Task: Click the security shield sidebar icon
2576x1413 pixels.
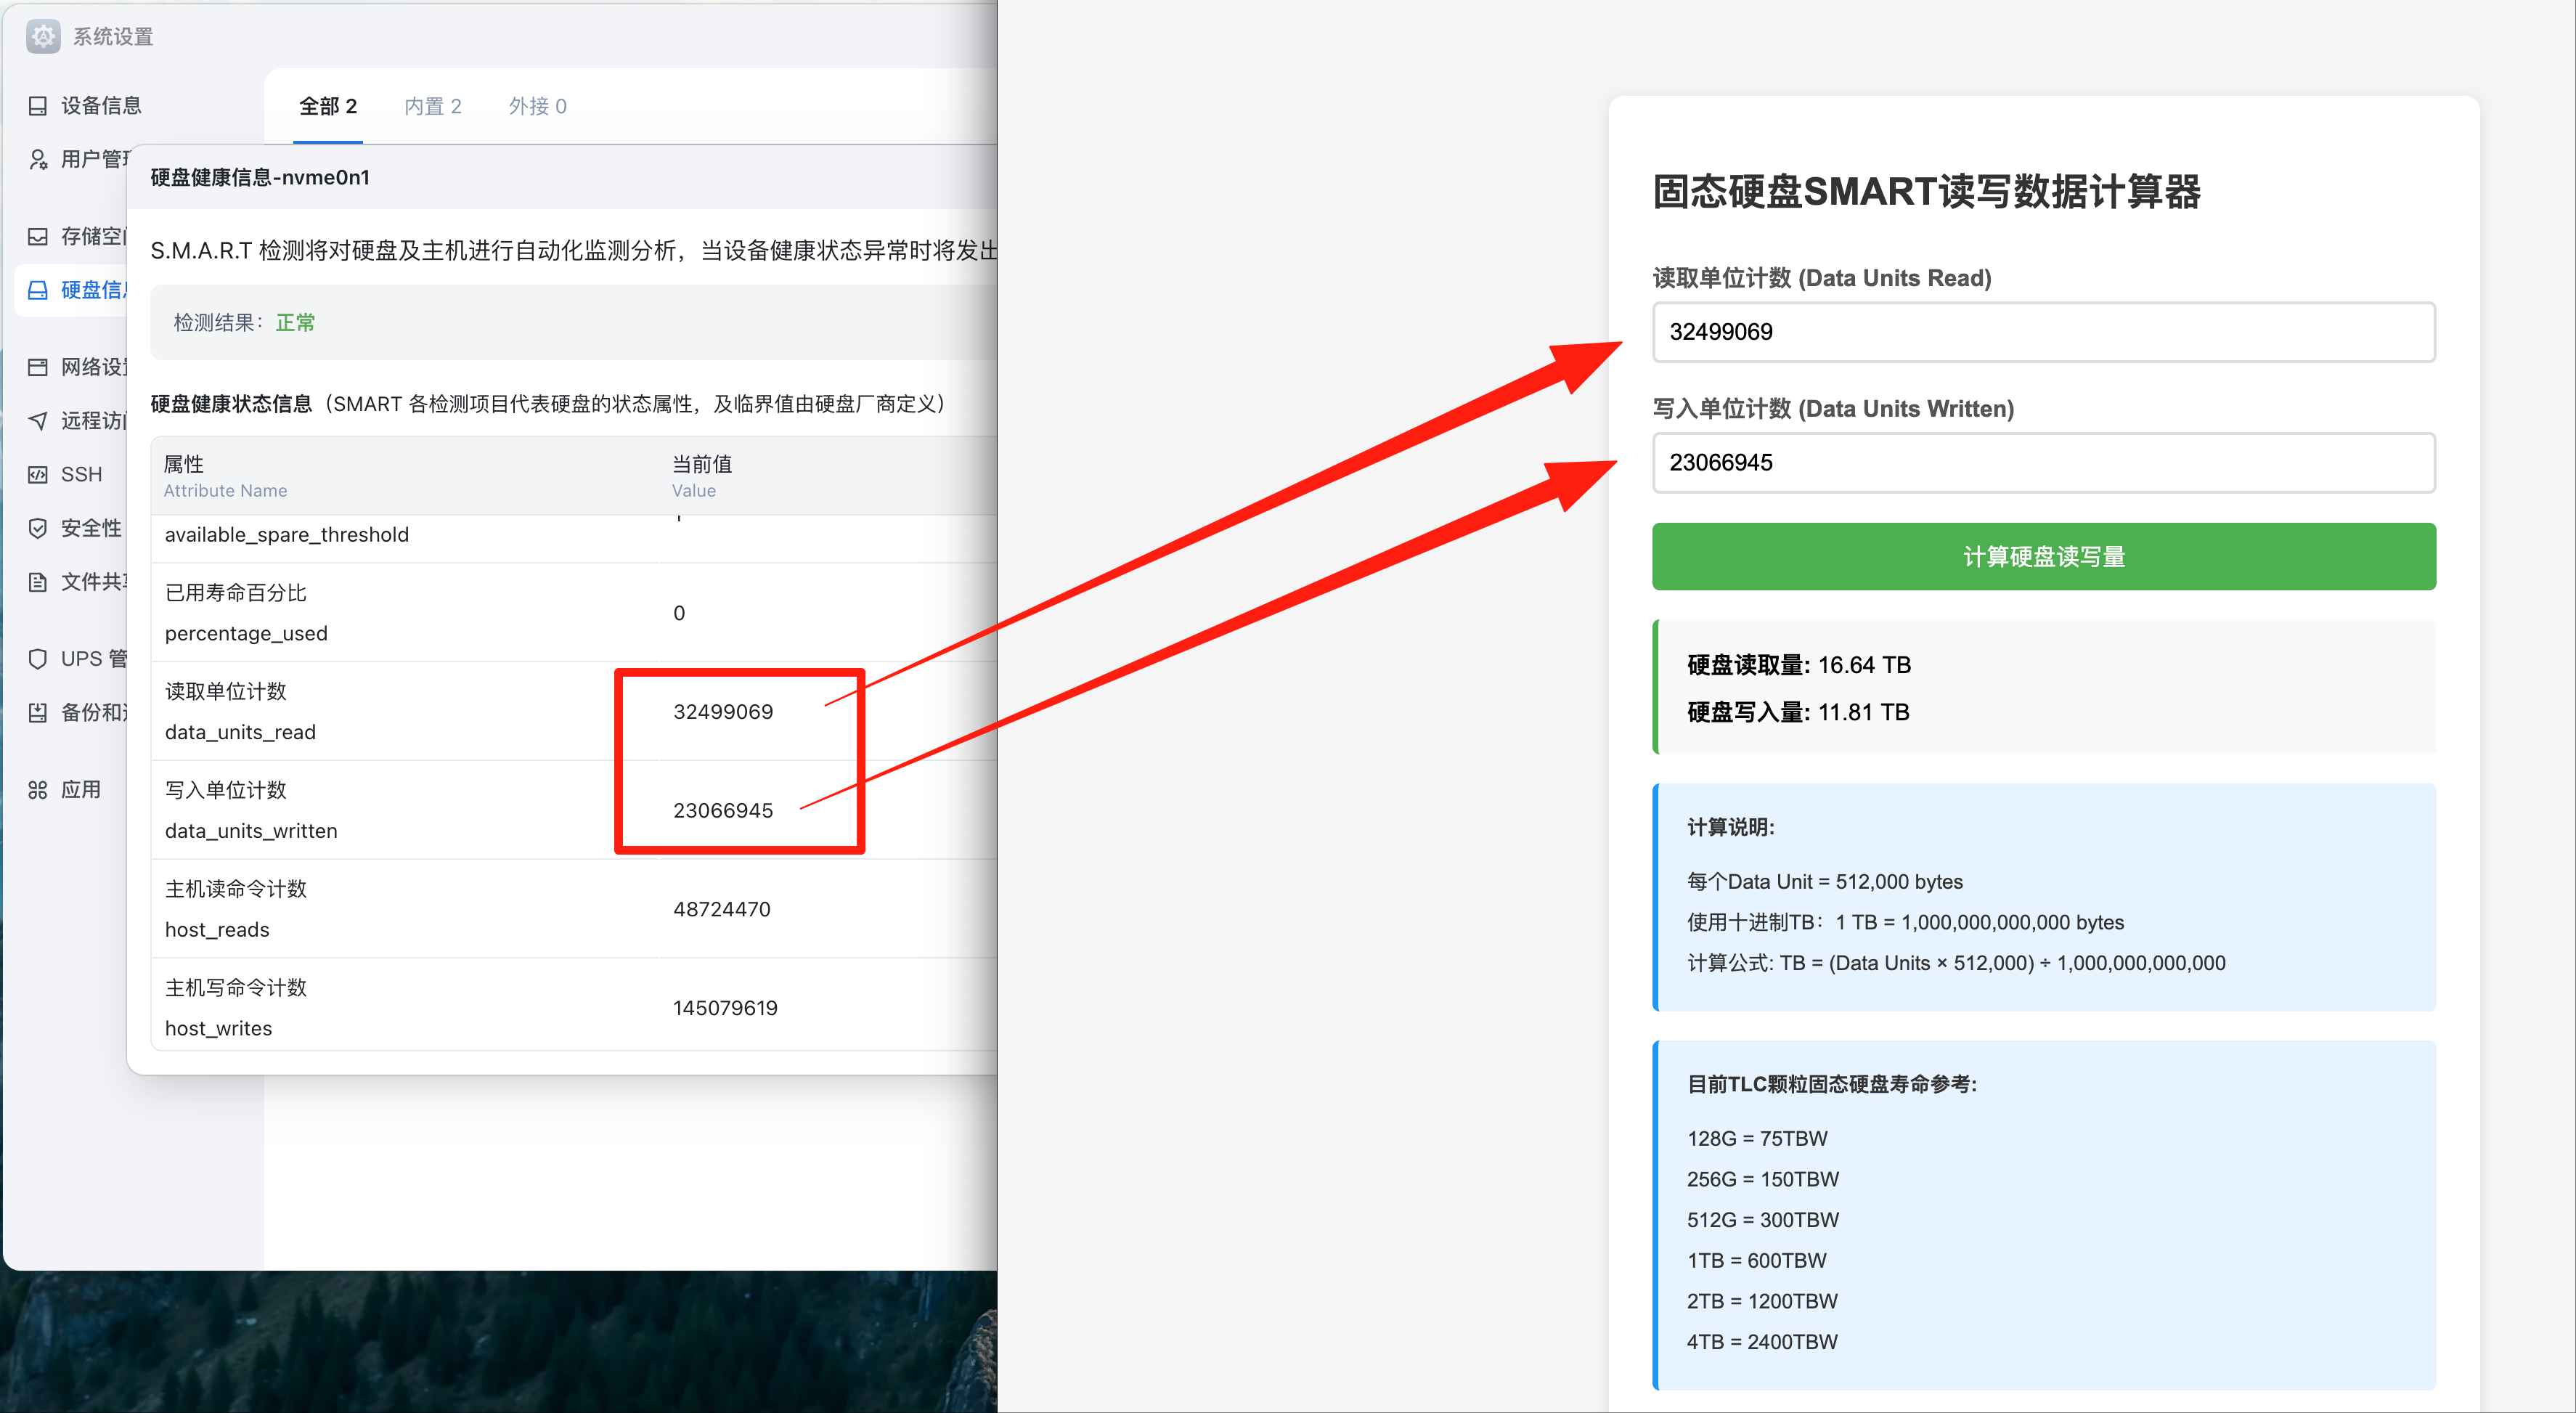Action: click(x=38, y=528)
